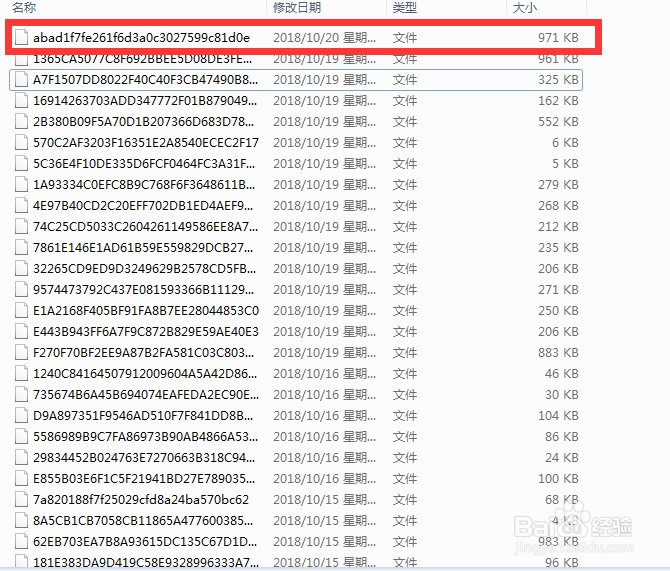Click the 325 KB size value
The height and width of the screenshot is (571, 670).
(x=558, y=80)
